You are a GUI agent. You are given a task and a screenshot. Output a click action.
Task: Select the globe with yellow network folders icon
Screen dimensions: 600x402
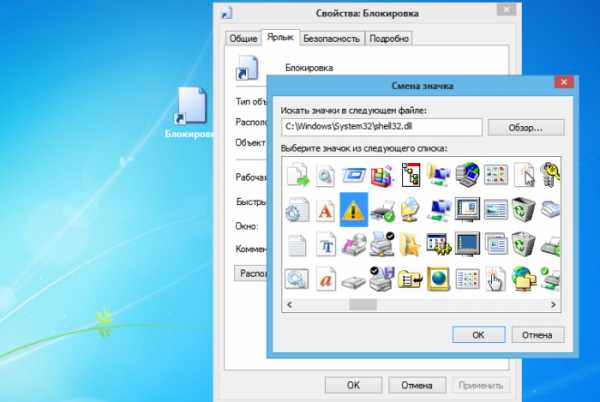pyautogui.click(x=524, y=278)
